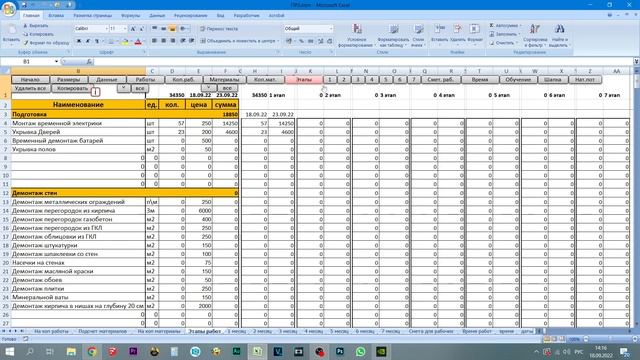Click Find and Select (Найти и выделить)

click(x=559, y=35)
